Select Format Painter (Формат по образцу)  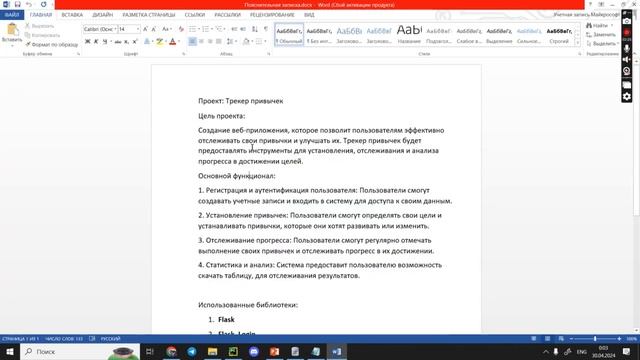click(x=51, y=44)
